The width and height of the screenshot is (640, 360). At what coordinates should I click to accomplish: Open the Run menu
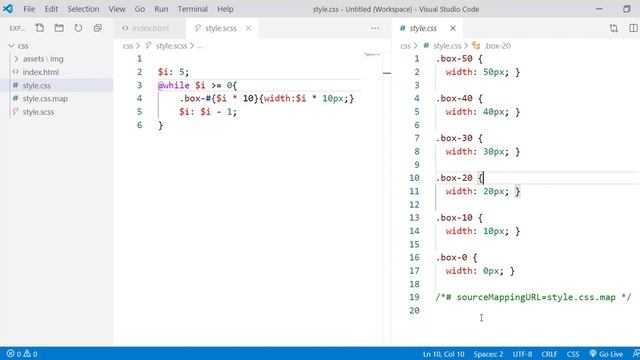(x=161, y=9)
